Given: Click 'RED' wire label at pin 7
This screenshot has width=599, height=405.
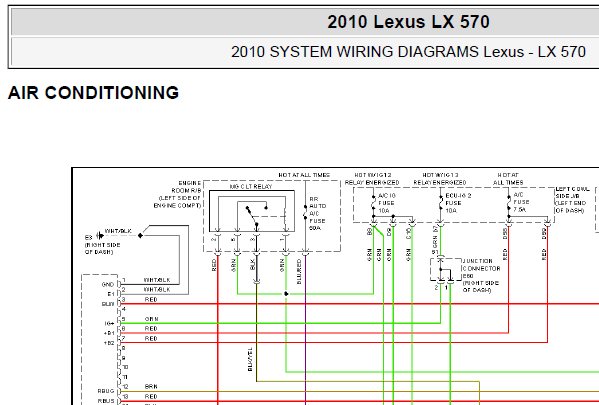Looking at the screenshot, I should tap(151, 339).
